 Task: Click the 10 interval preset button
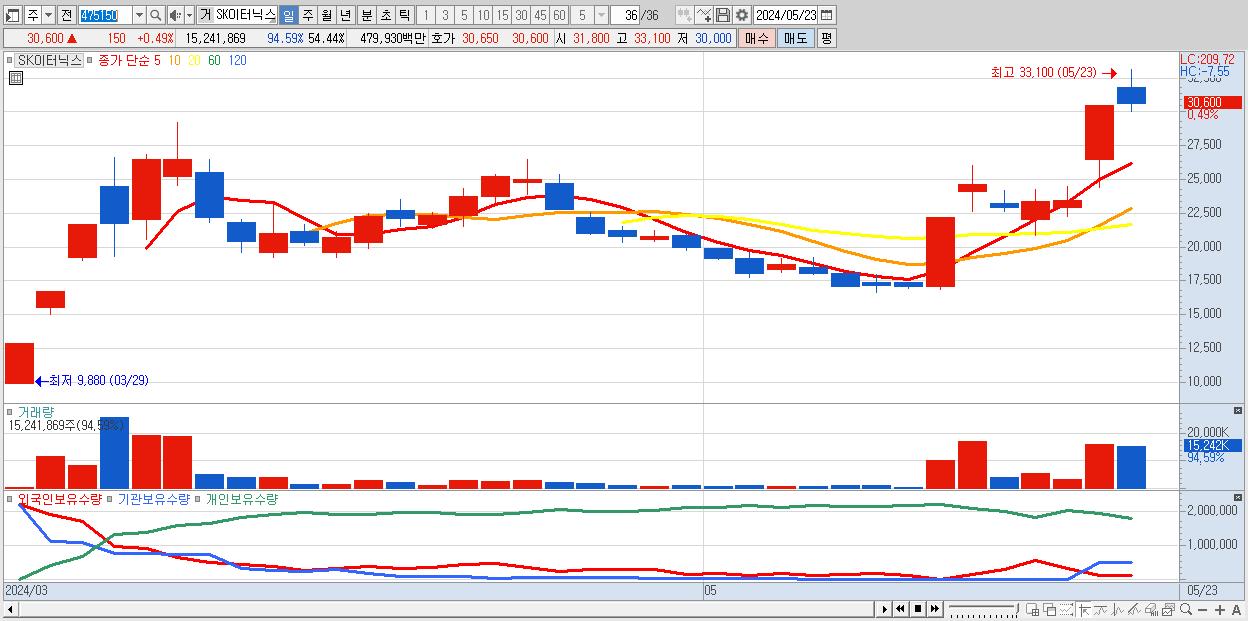pos(483,15)
